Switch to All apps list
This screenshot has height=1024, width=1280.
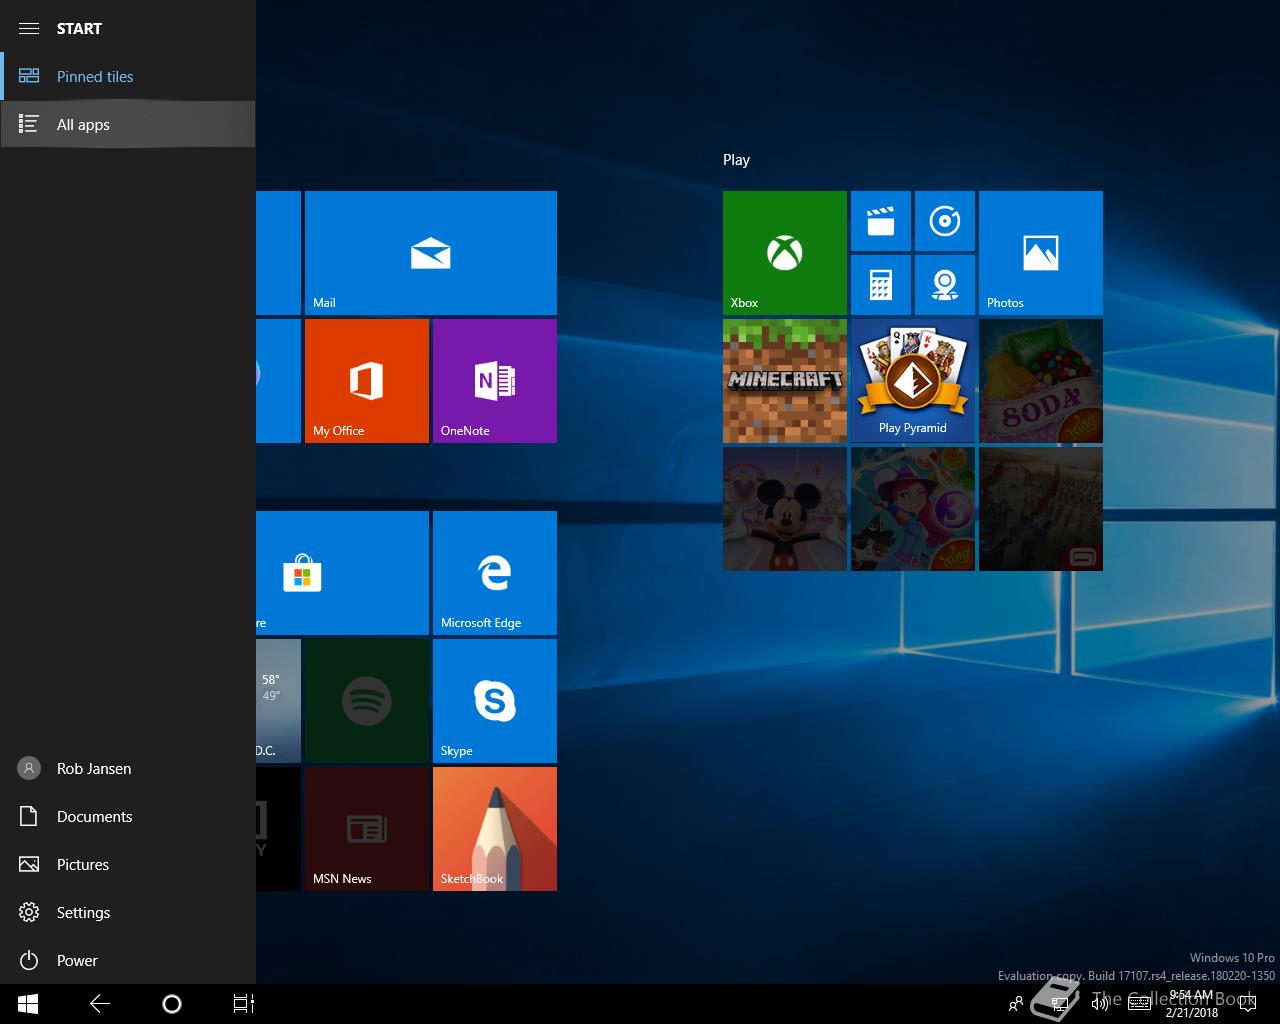click(128, 124)
